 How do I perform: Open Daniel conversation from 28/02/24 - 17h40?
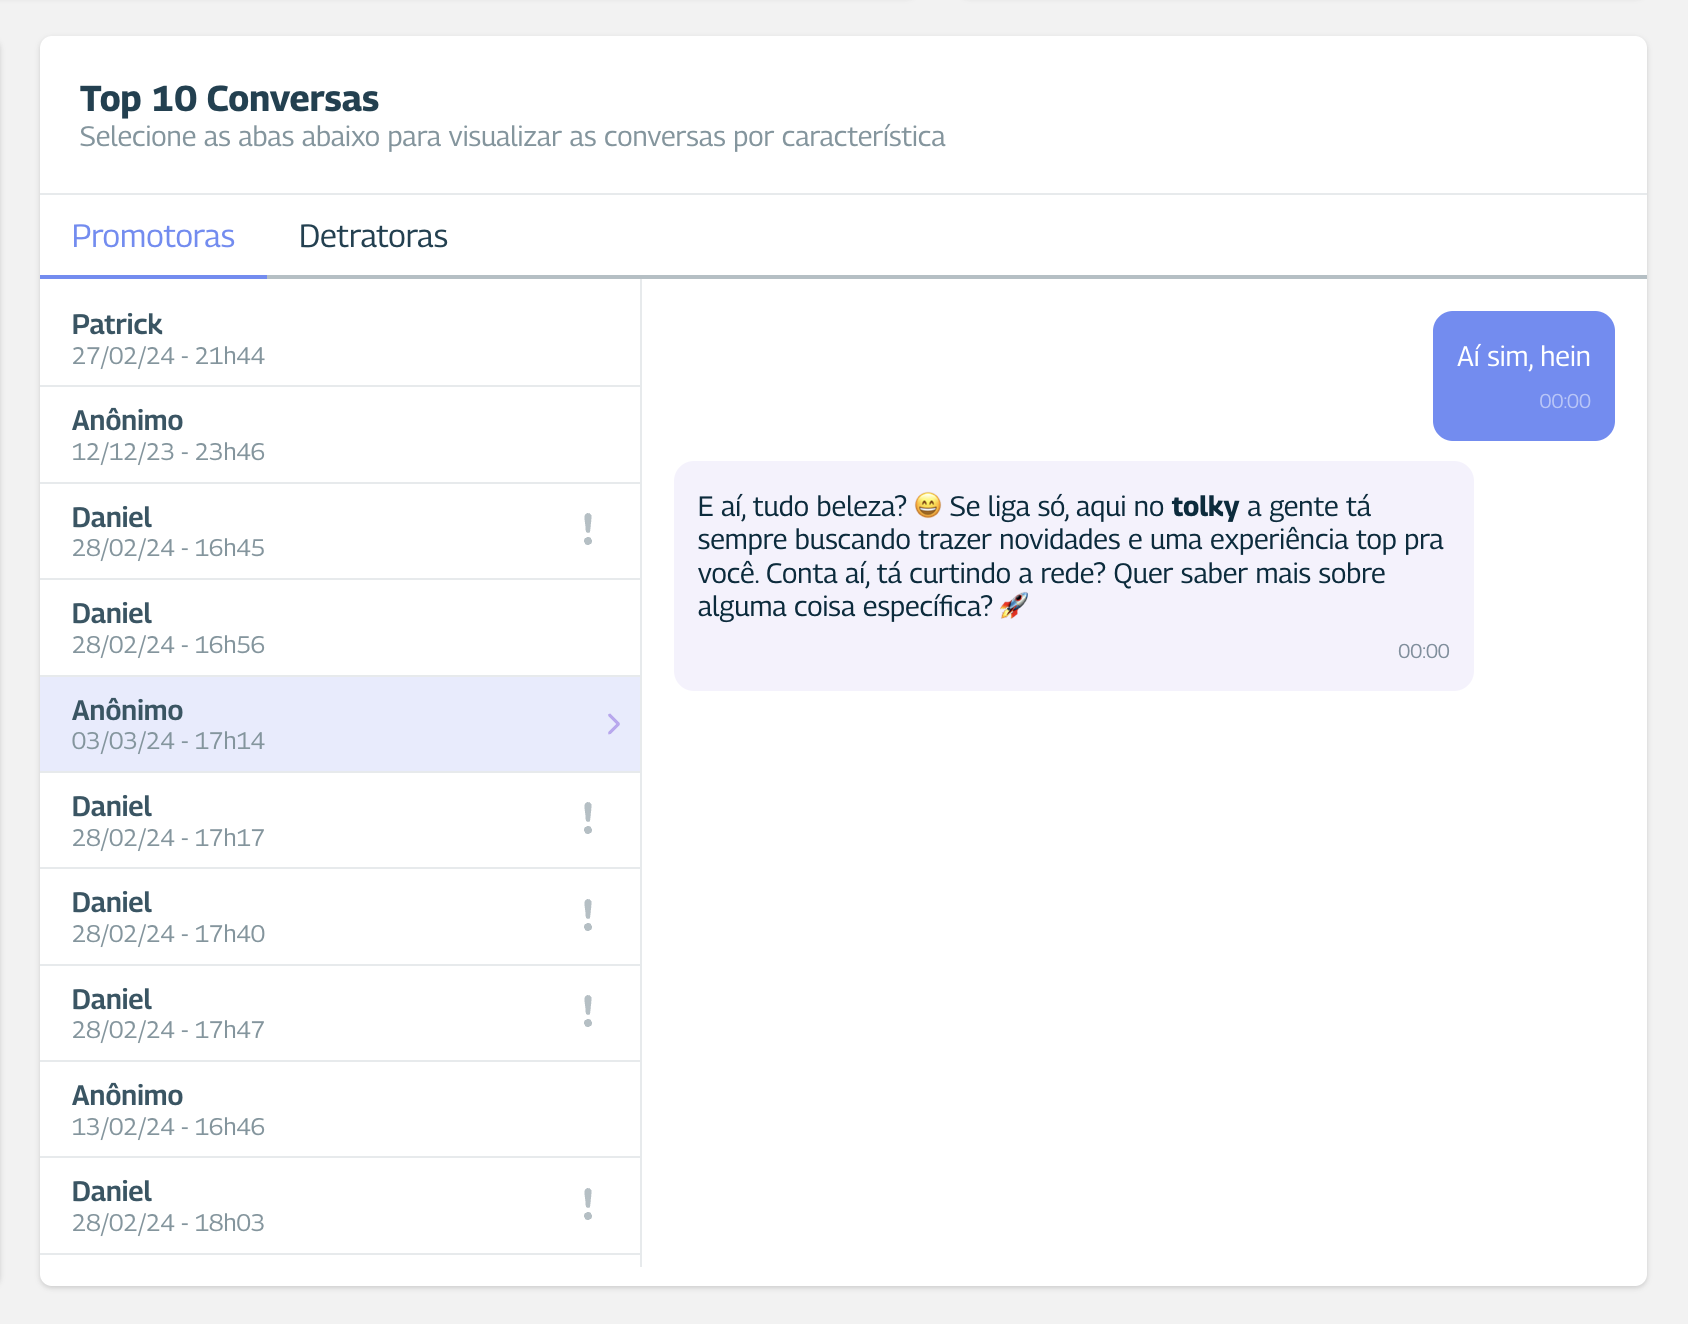tap(340, 917)
